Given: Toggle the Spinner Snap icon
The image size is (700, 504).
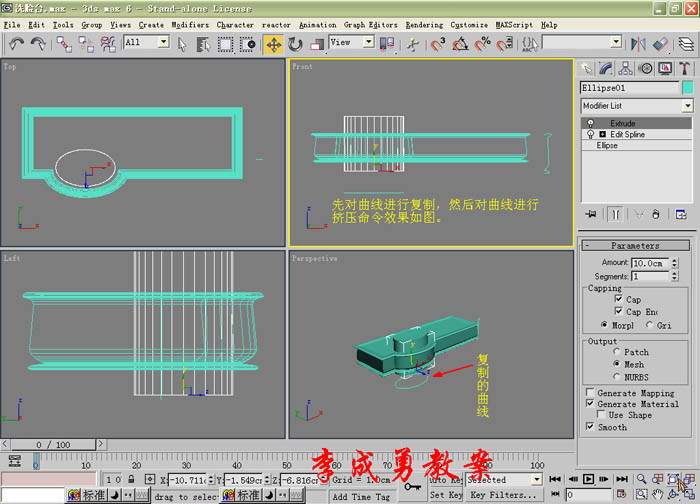Looking at the screenshot, I should 505,44.
